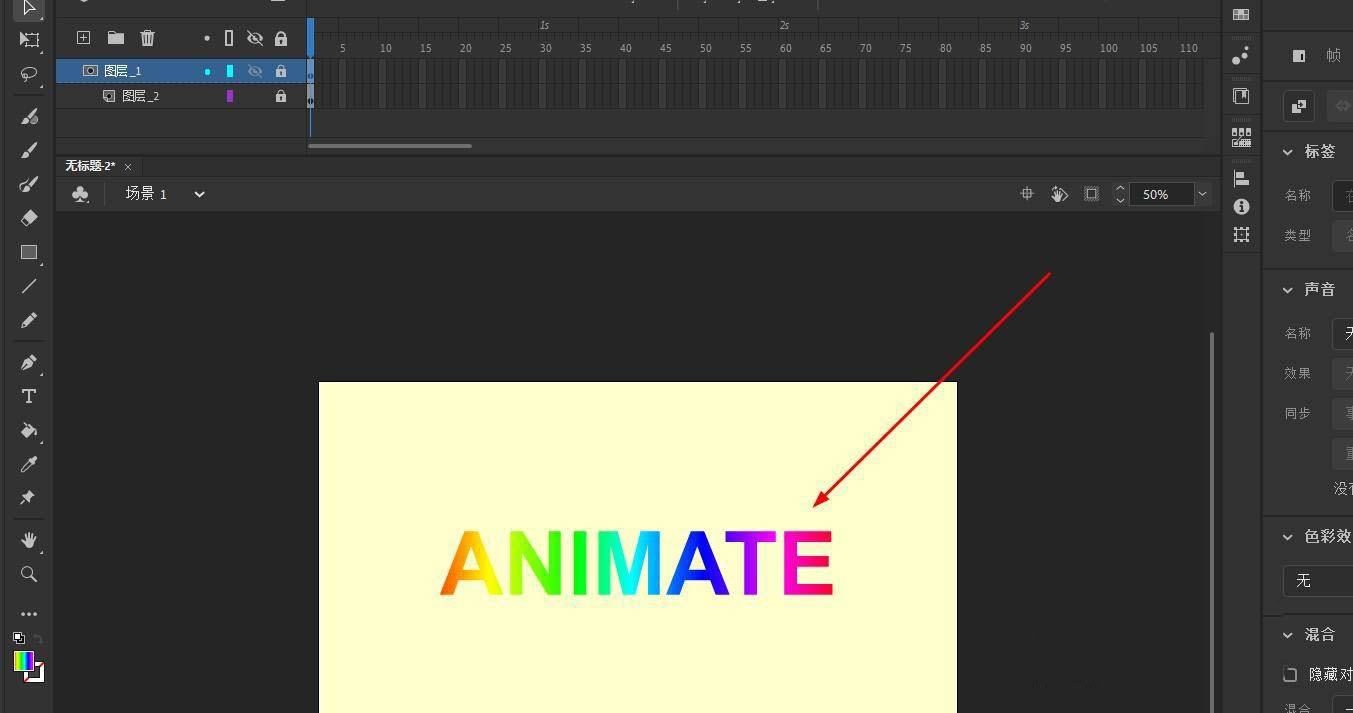Screen dimensions: 1353x713
Task: Unlock the 图层_1 layer lock
Action: click(281, 71)
